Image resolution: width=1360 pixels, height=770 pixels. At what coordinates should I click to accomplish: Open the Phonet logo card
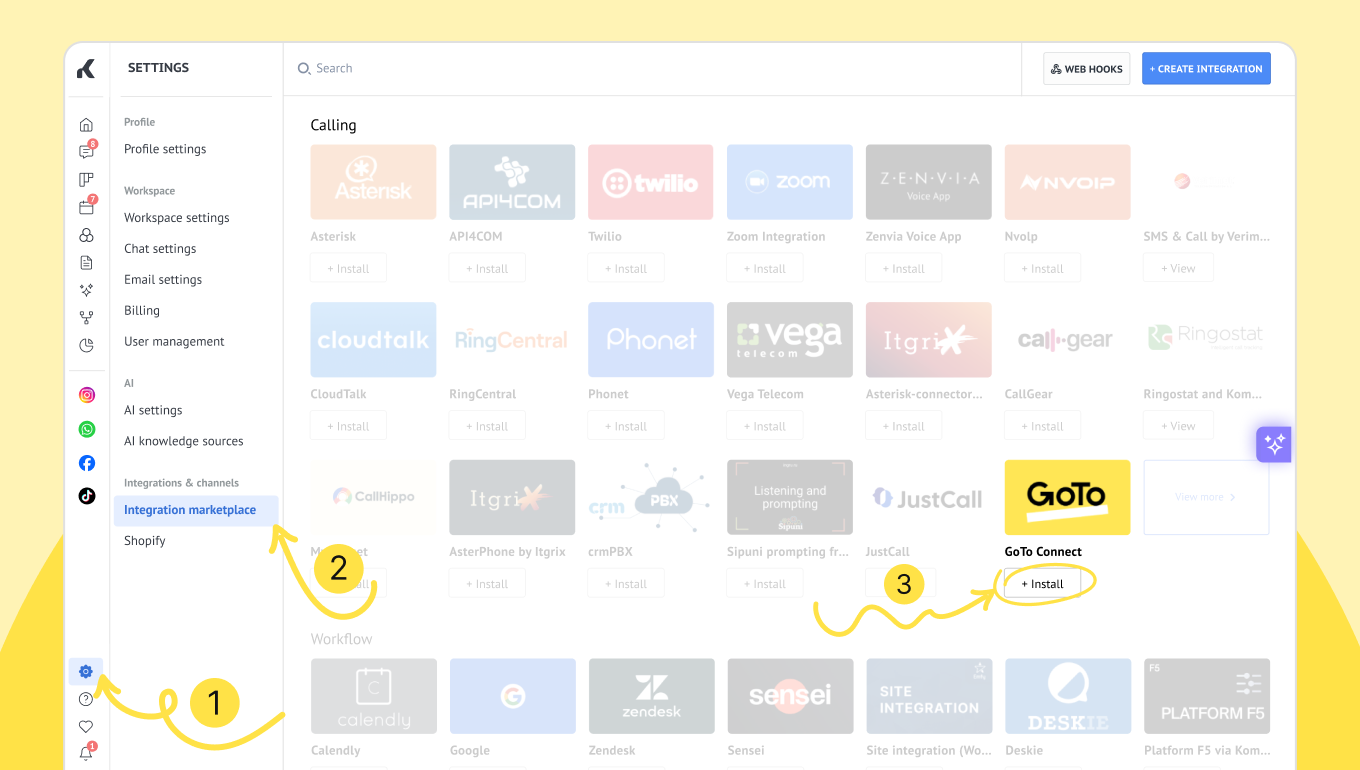point(651,340)
